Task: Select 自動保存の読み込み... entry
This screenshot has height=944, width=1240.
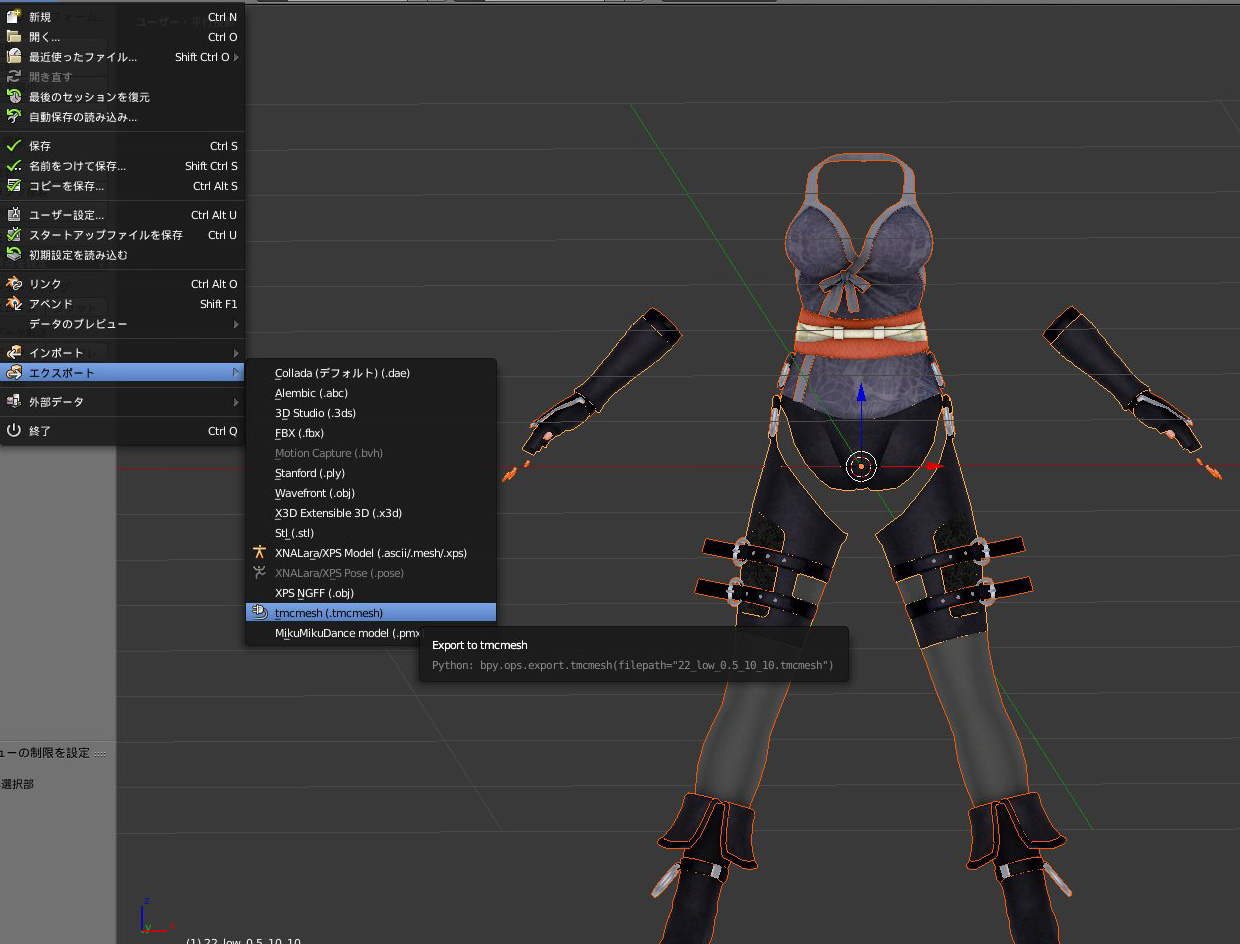Action: 122,117
